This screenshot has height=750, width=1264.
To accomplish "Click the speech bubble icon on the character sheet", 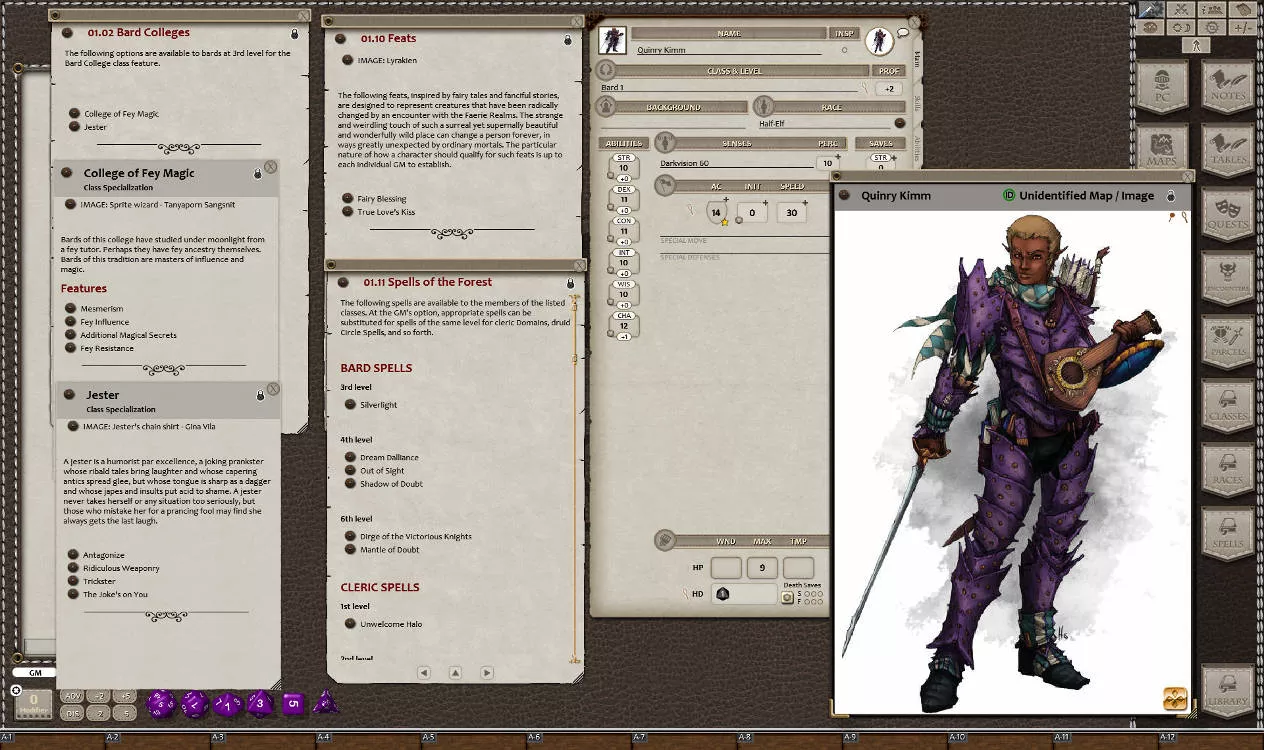I will pyautogui.click(x=903, y=33).
